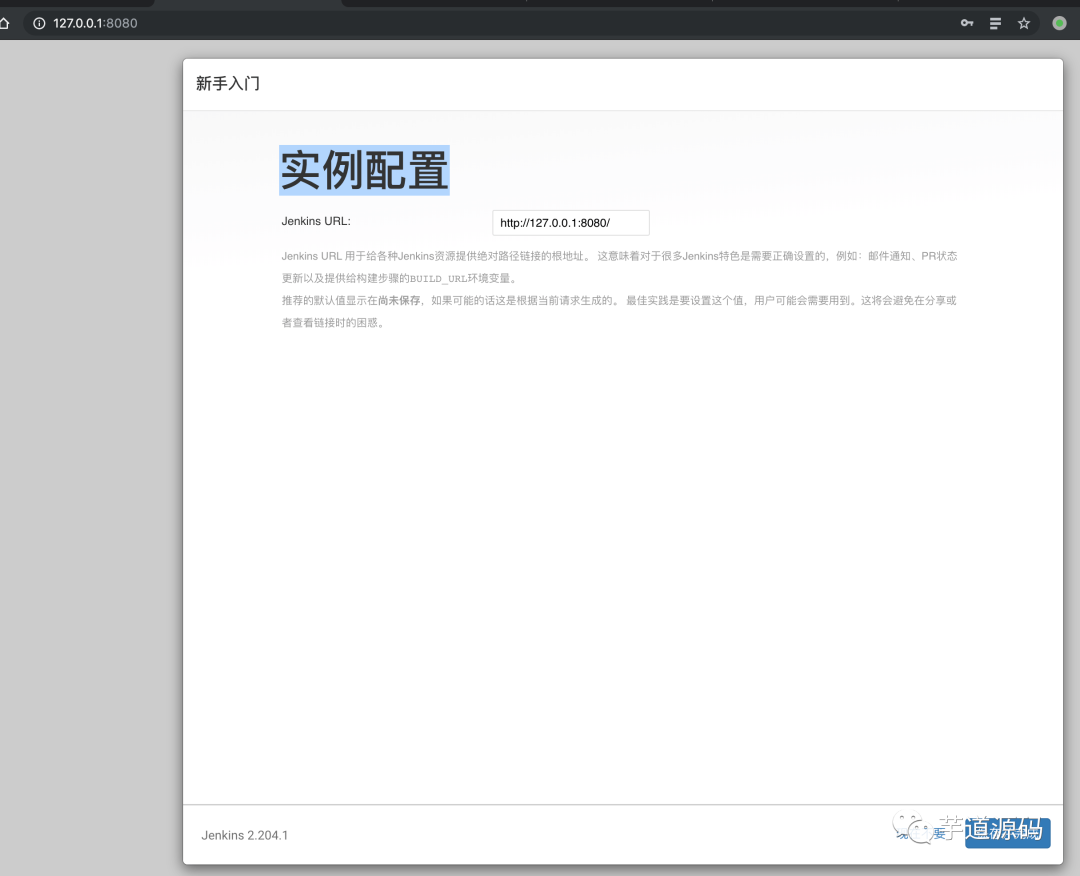Viewport: 1080px width, 876px height.
Task: Click the blue 保存并完成 button
Action: point(1007,833)
